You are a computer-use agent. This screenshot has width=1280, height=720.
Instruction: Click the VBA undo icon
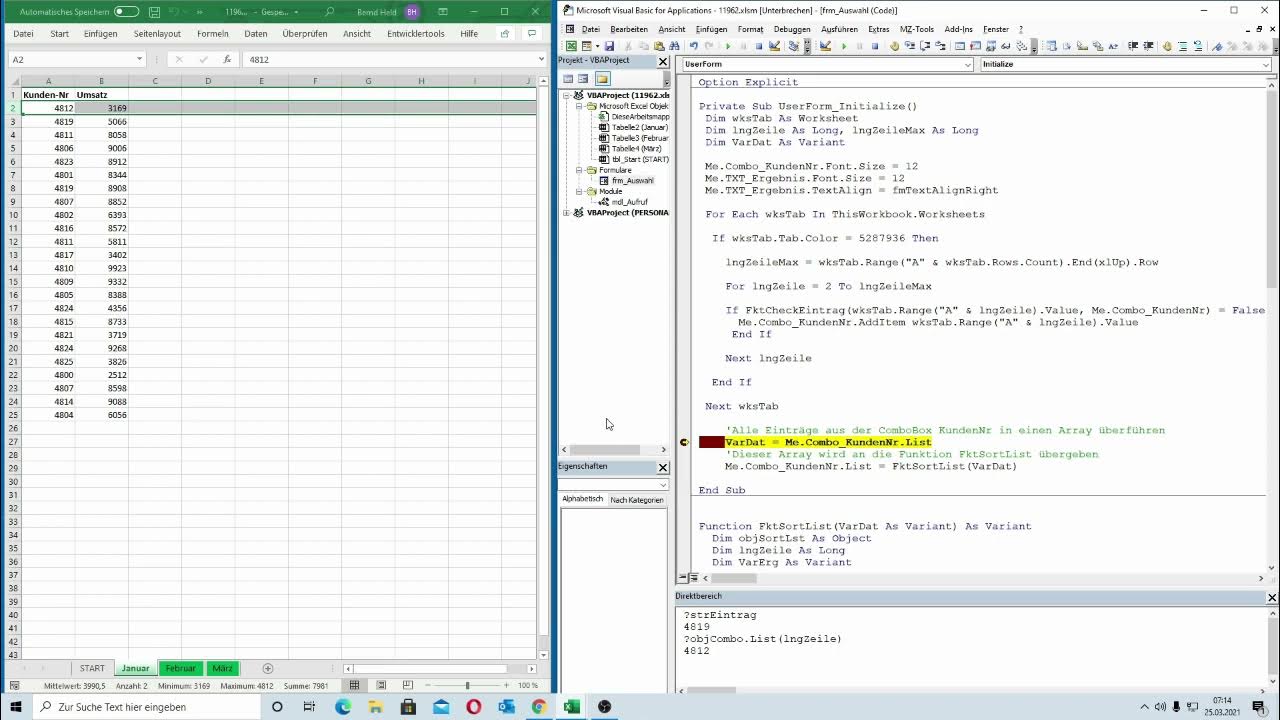694,46
